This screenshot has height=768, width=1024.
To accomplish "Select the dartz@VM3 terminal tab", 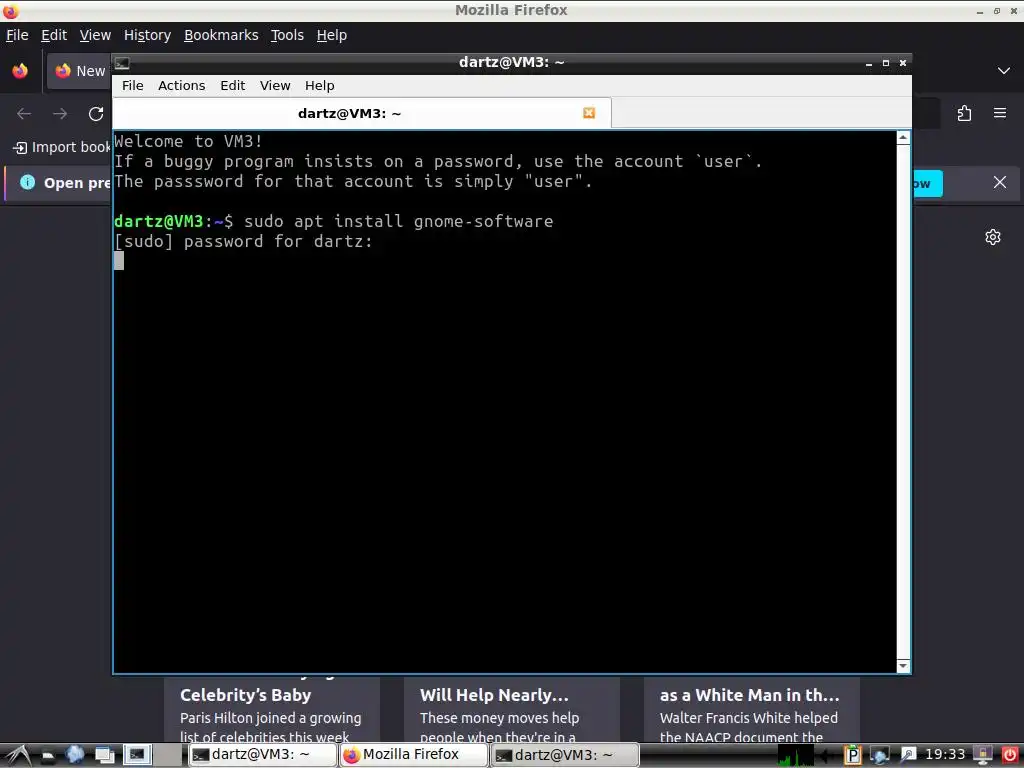I will pyautogui.click(x=362, y=114).
